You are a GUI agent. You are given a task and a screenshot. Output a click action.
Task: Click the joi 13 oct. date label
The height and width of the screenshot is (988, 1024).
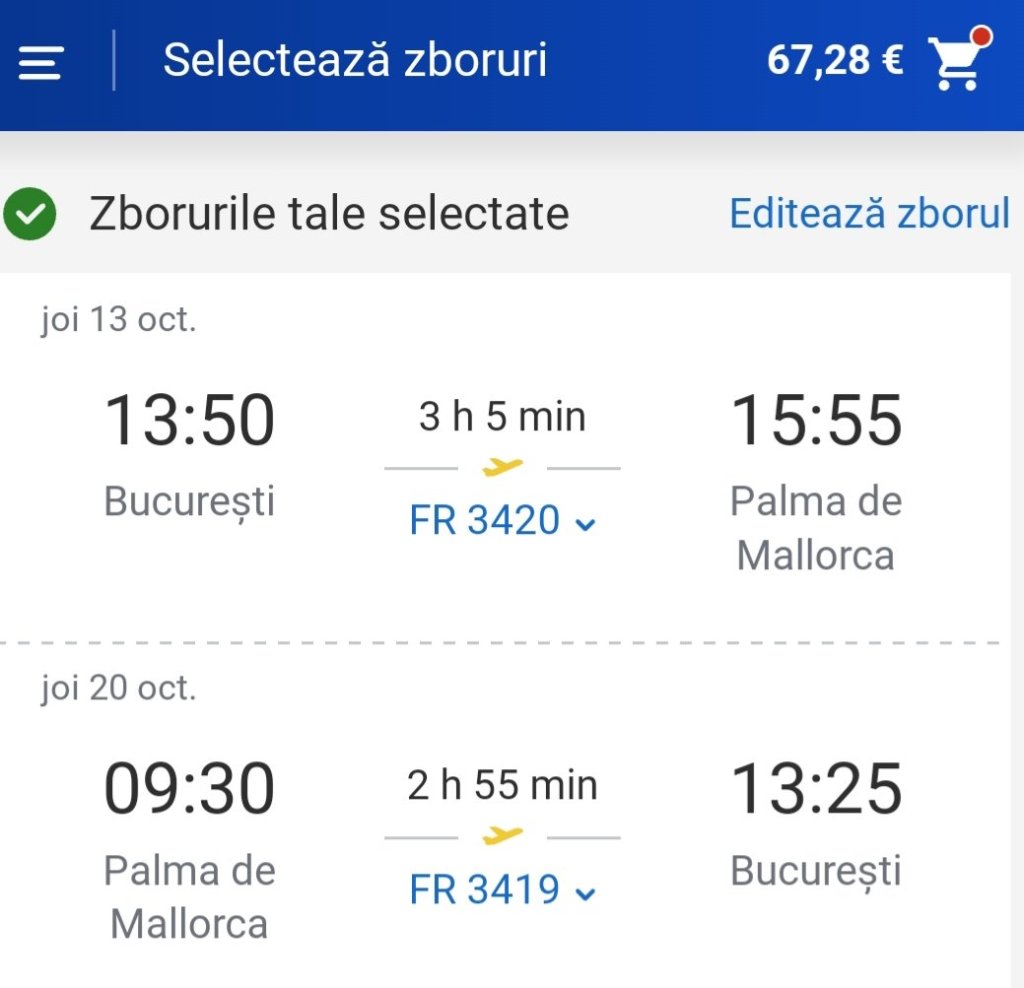pyautogui.click(x=119, y=320)
